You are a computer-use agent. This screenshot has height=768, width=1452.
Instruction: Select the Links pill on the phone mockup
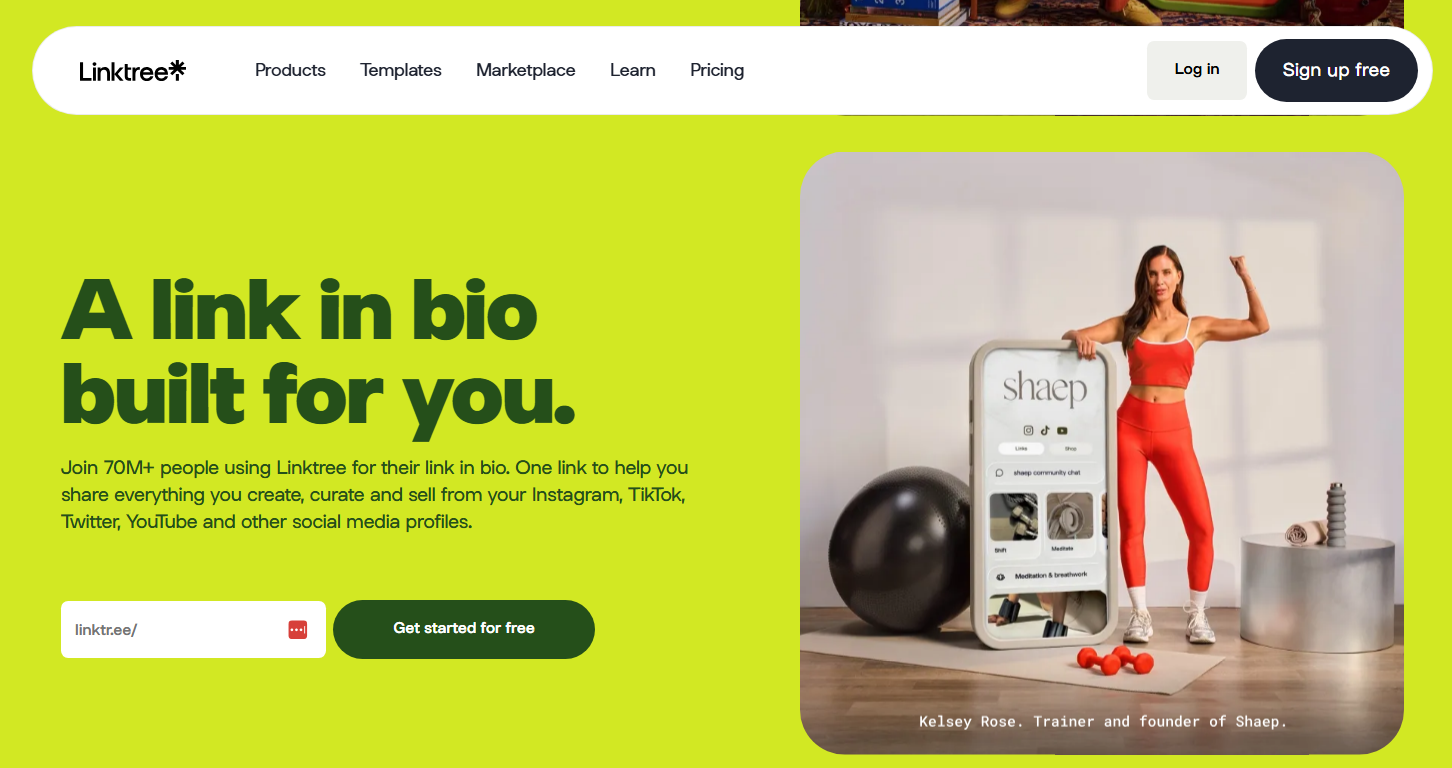pyautogui.click(x=1021, y=449)
